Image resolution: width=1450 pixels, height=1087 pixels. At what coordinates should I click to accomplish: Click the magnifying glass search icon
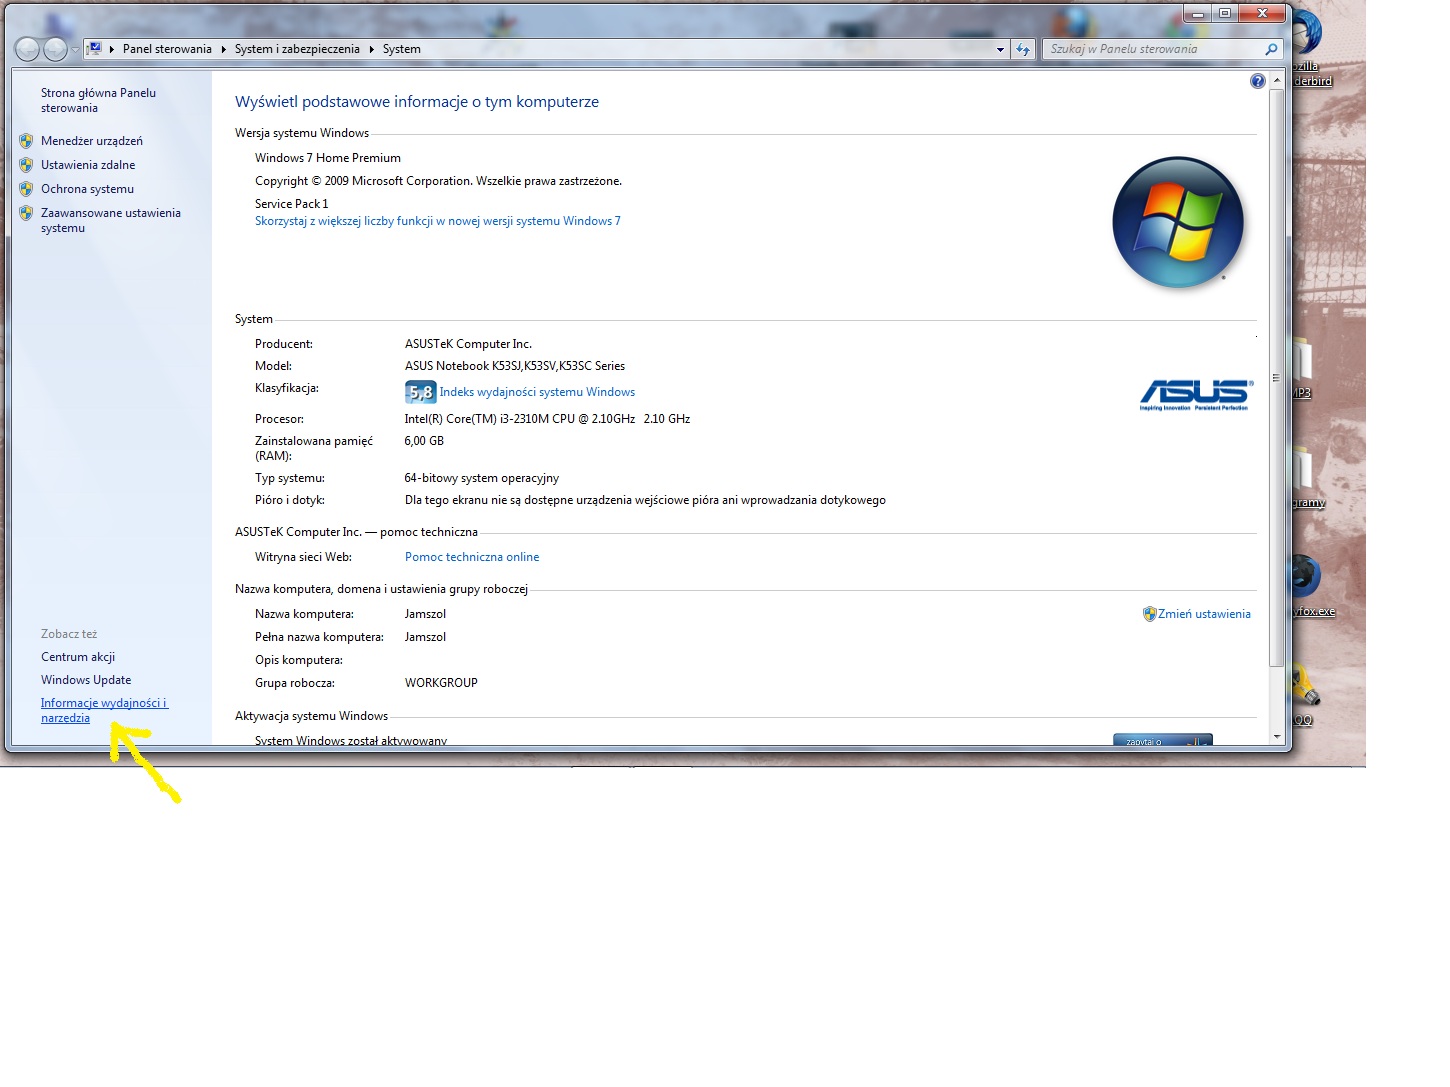(x=1271, y=49)
